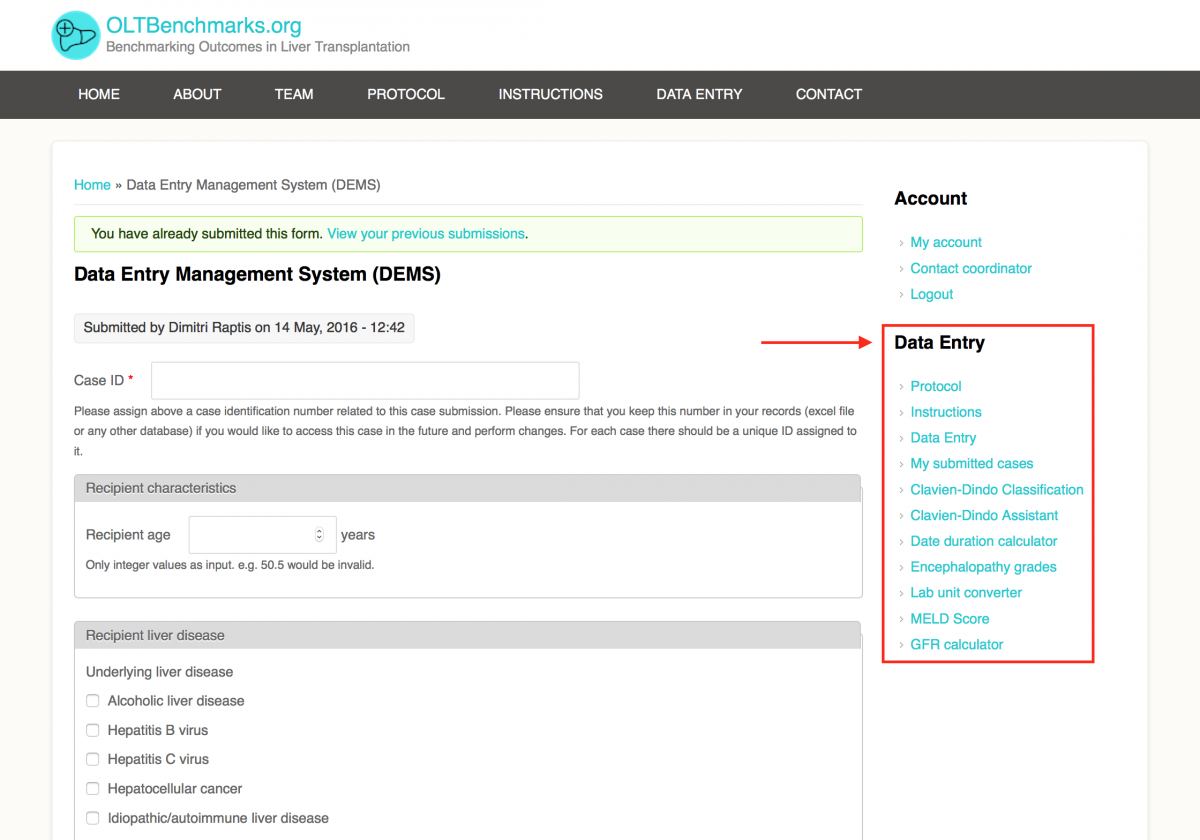
Task: Open the GFR calculator link
Action: [x=956, y=645]
